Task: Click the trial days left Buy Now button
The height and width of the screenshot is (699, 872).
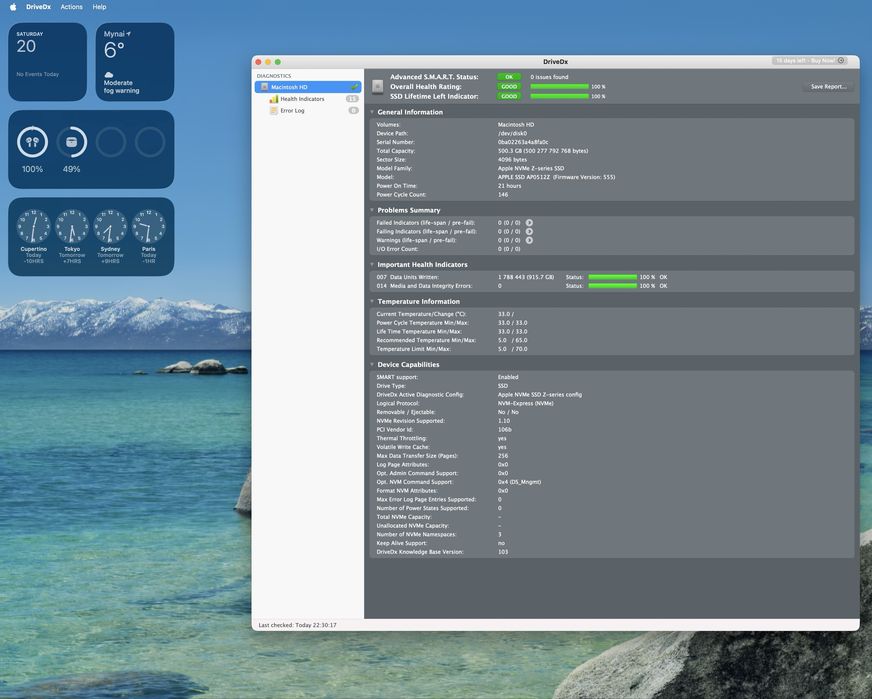Action: coord(810,61)
